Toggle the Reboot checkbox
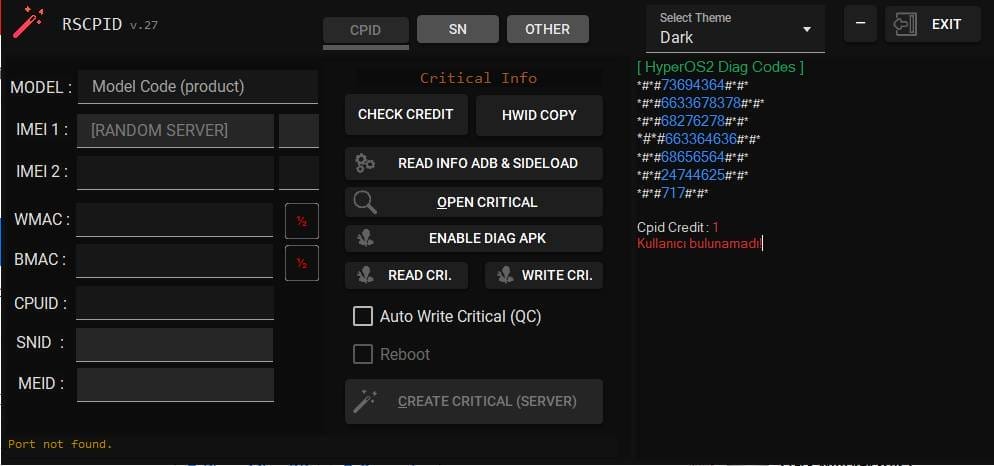994x466 pixels. click(x=363, y=355)
